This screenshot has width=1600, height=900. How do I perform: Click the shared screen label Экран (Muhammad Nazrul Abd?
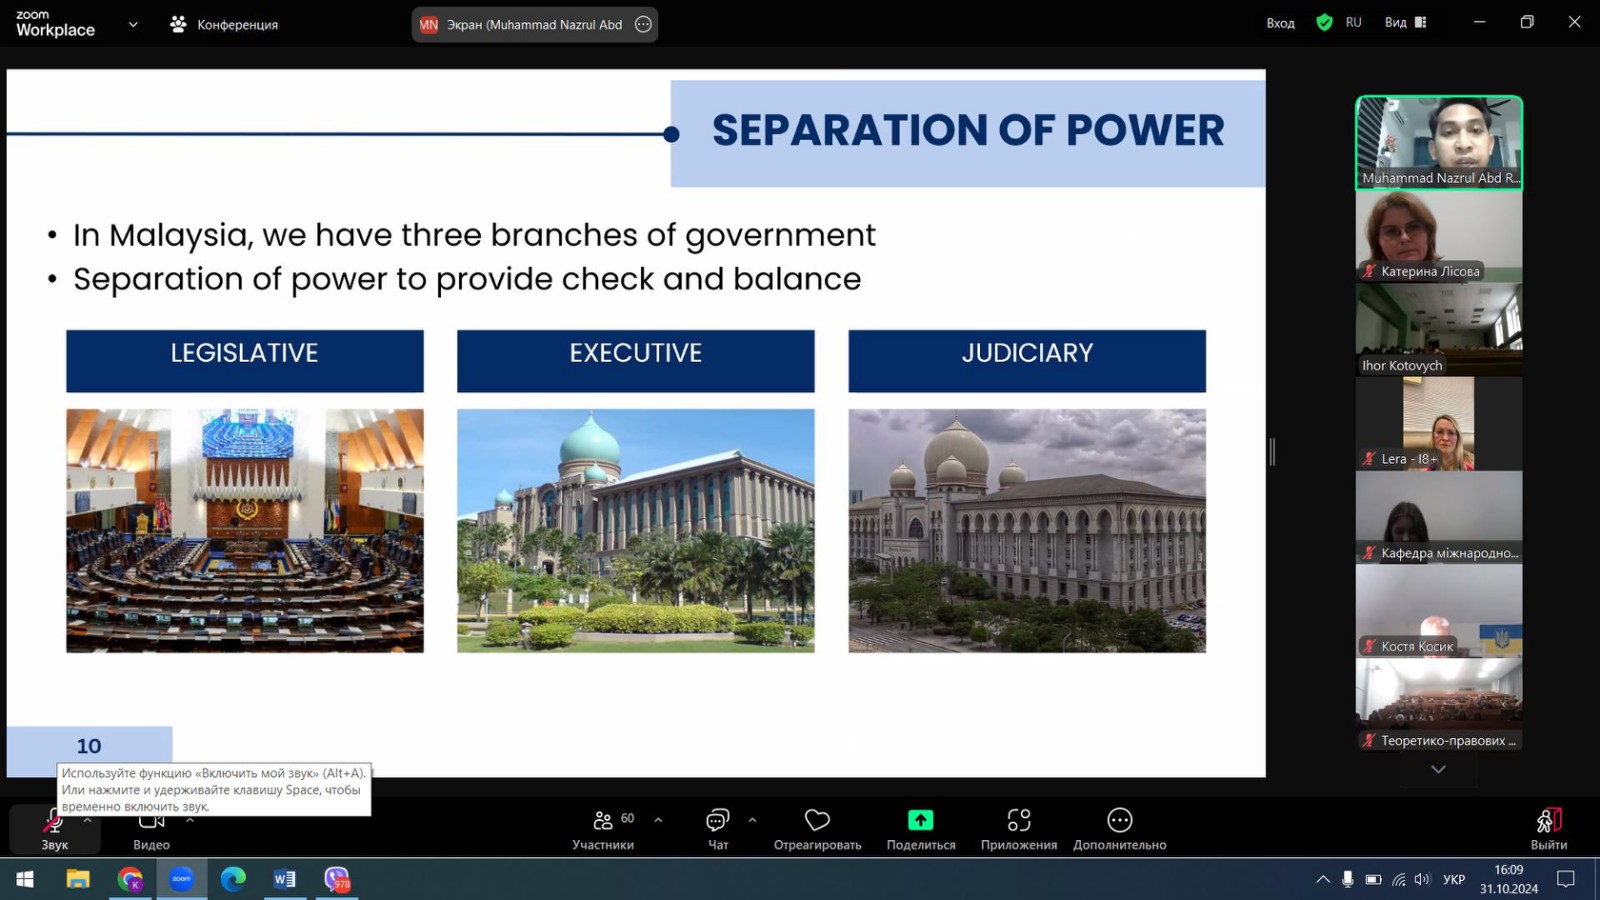[534, 24]
